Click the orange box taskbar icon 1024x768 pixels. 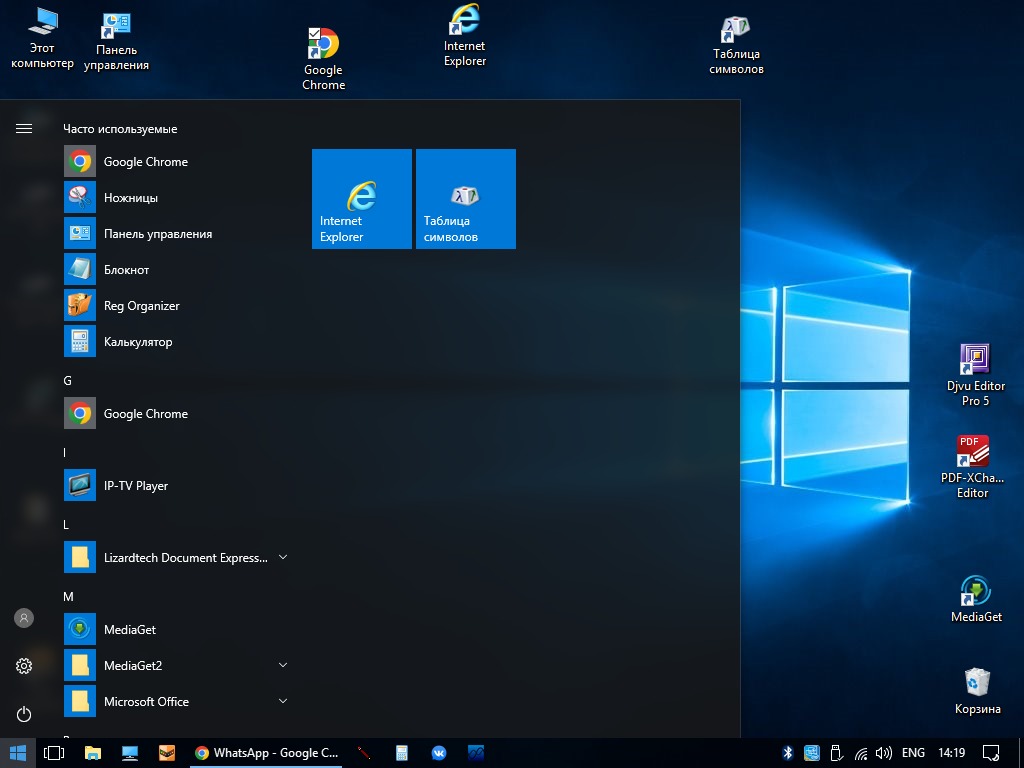[x=167, y=753]
